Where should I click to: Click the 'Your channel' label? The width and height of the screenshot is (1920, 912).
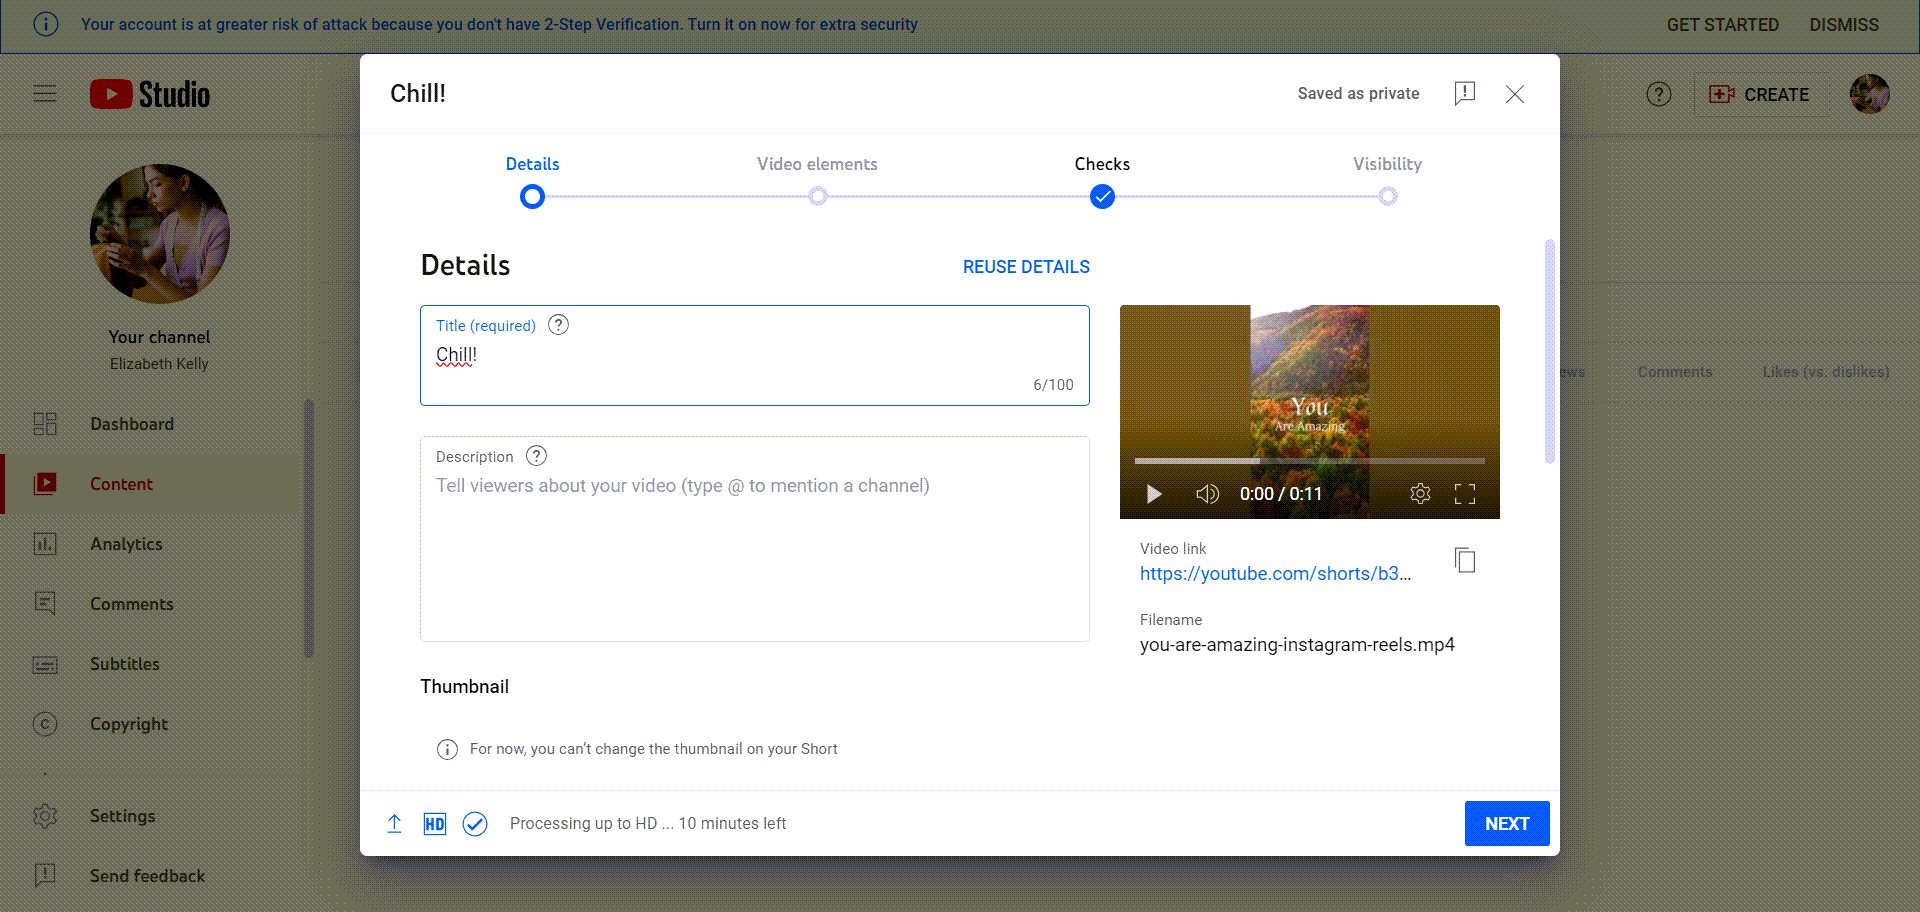click(160, 337)
